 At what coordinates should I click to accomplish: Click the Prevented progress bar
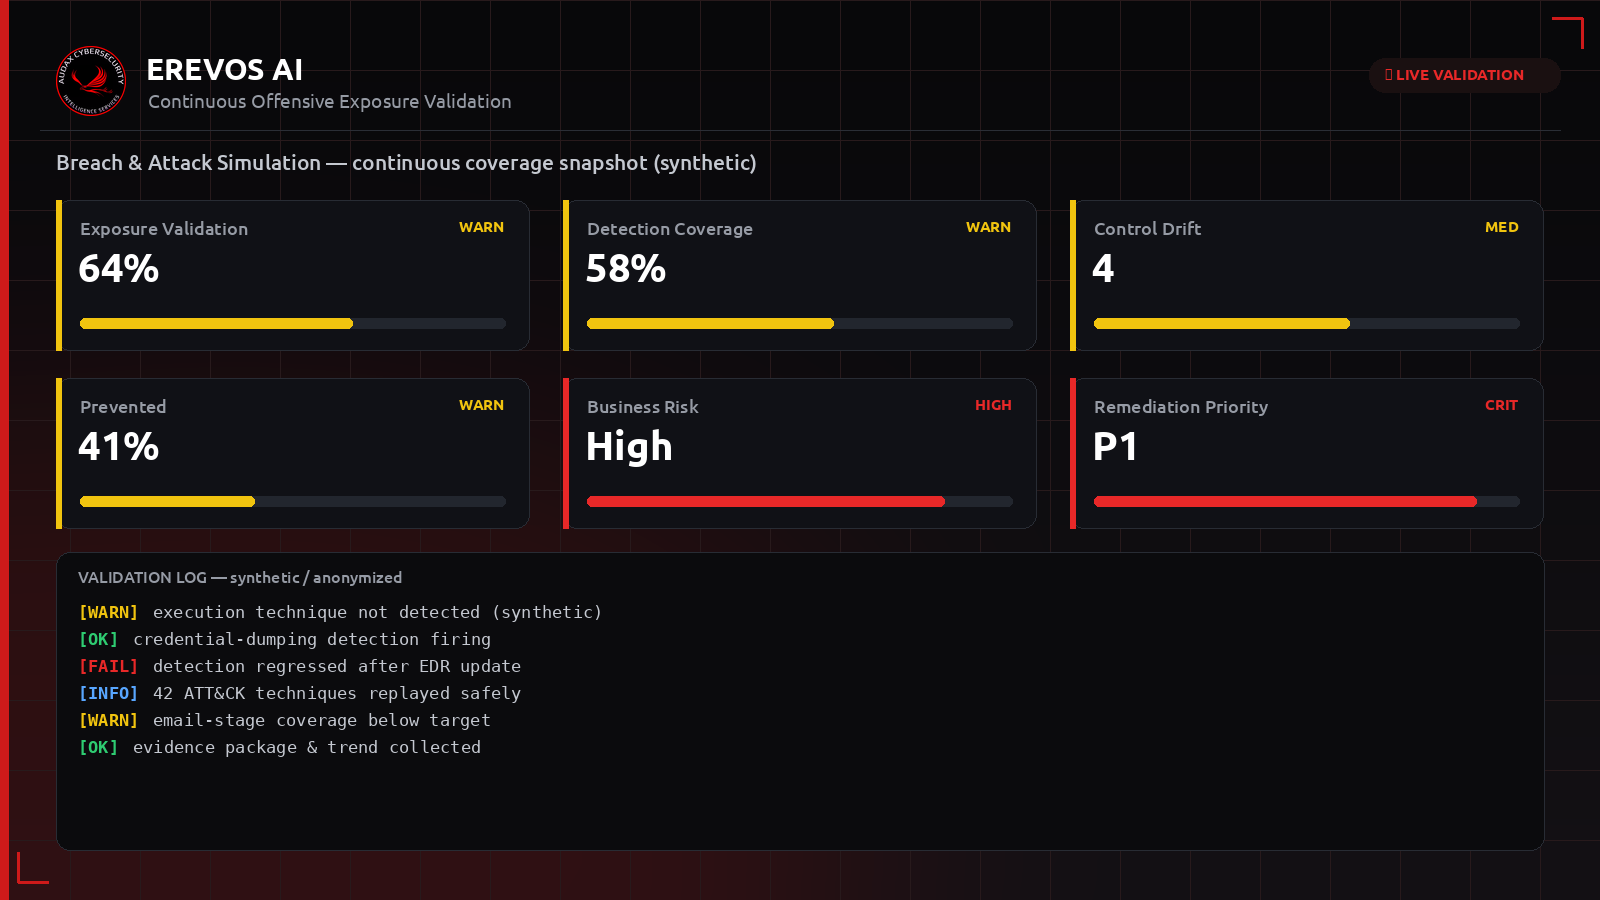pos(293,502)
